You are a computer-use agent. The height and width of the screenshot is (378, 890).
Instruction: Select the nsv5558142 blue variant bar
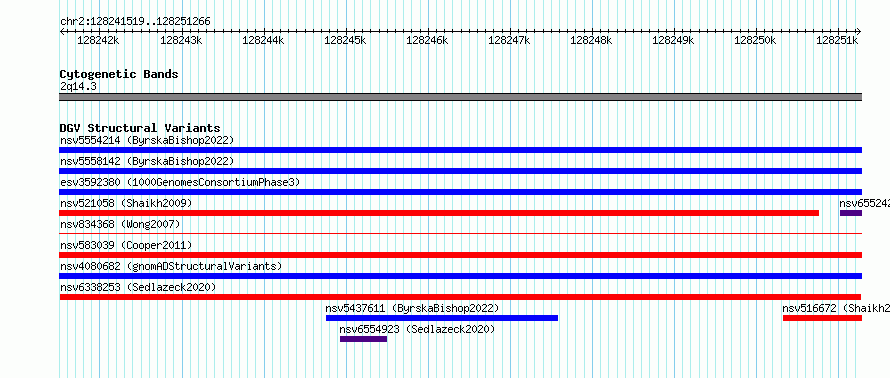point(460,171)
